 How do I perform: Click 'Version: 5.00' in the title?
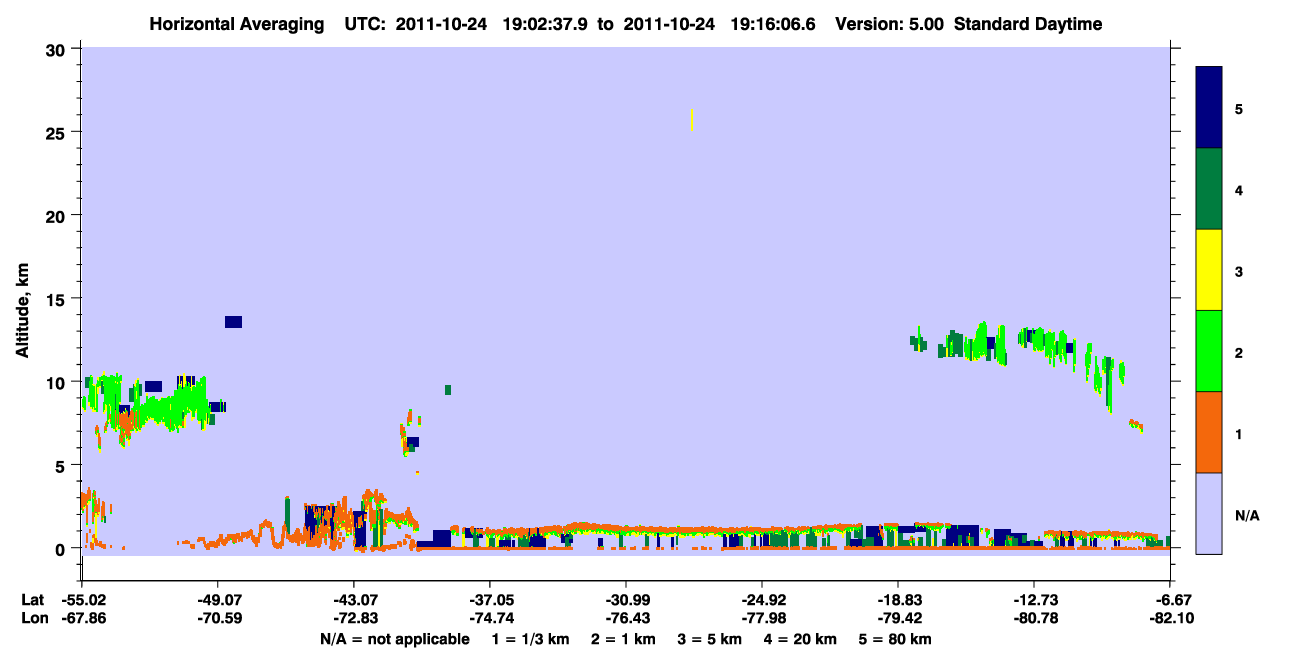point(890,24)
